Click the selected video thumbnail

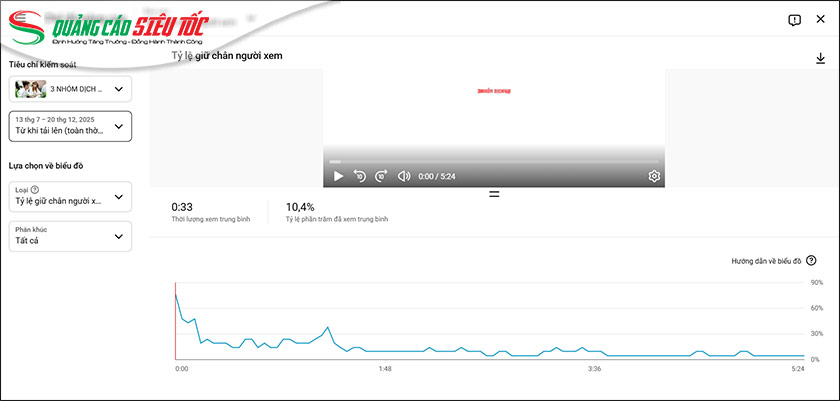[30, 89]
